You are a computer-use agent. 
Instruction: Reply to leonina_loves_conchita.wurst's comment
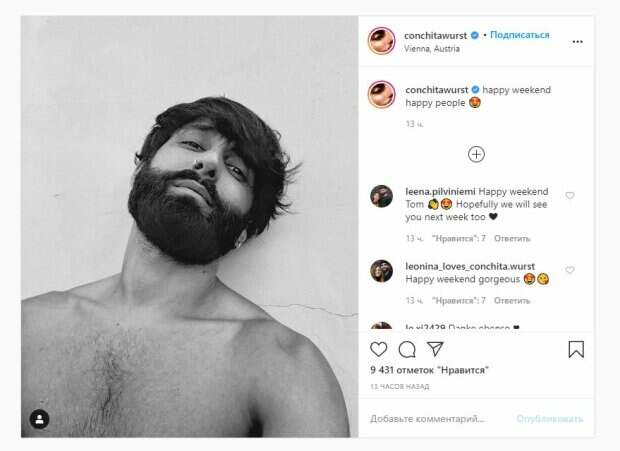[512, 300]
